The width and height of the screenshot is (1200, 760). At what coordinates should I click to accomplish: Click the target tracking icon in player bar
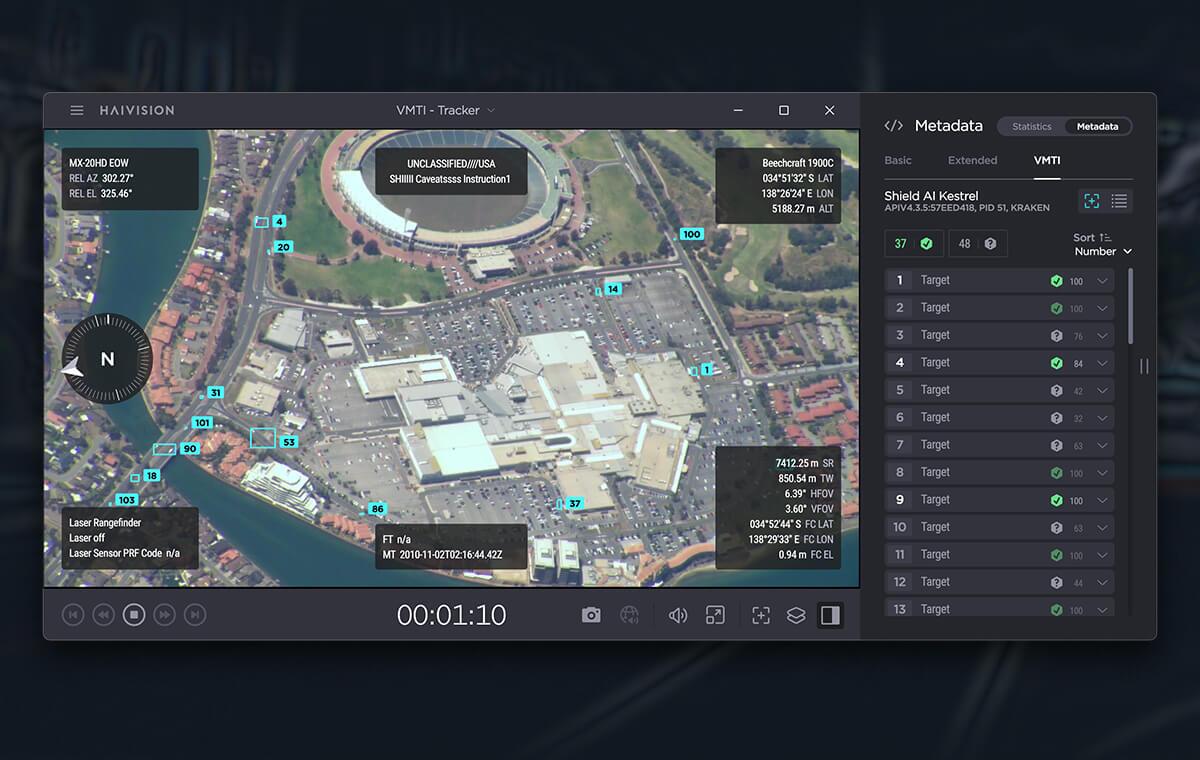(x=761, y=615)
